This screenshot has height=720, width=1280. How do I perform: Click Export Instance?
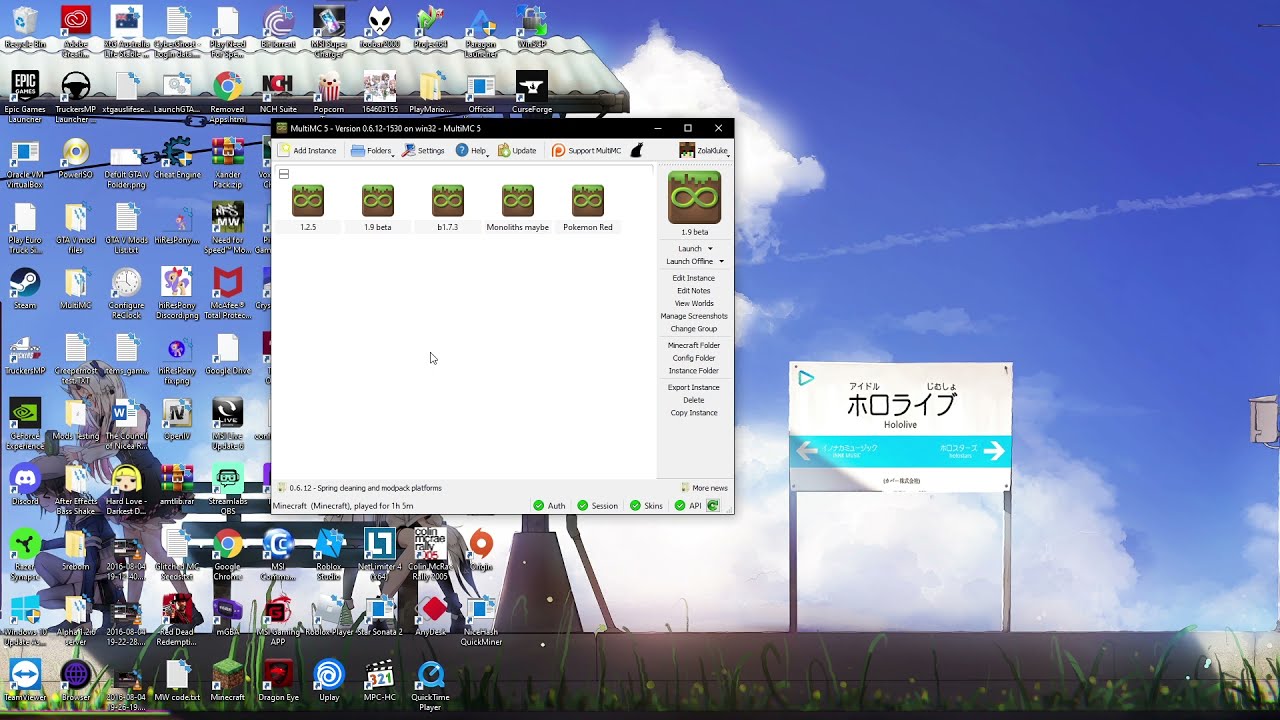(x=694, y=387)
